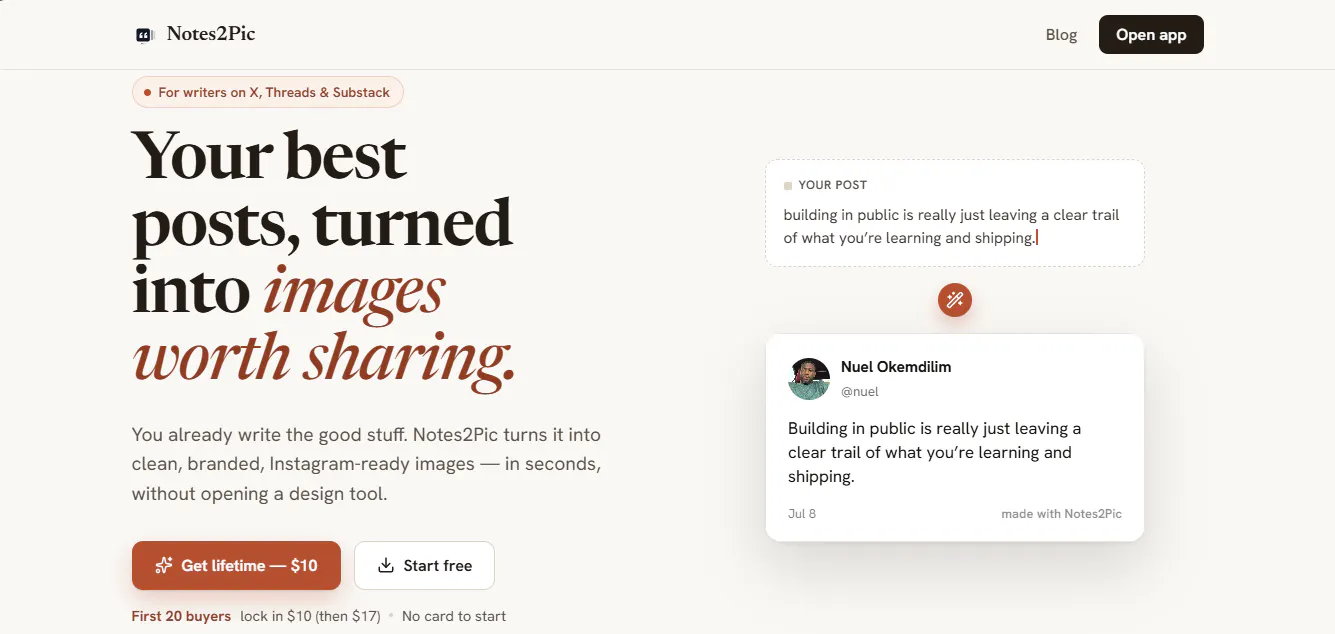This screenshot has height=634, width=1335.
Task: Click the sparkle icon on Get lifetime button
Action: 164,566
